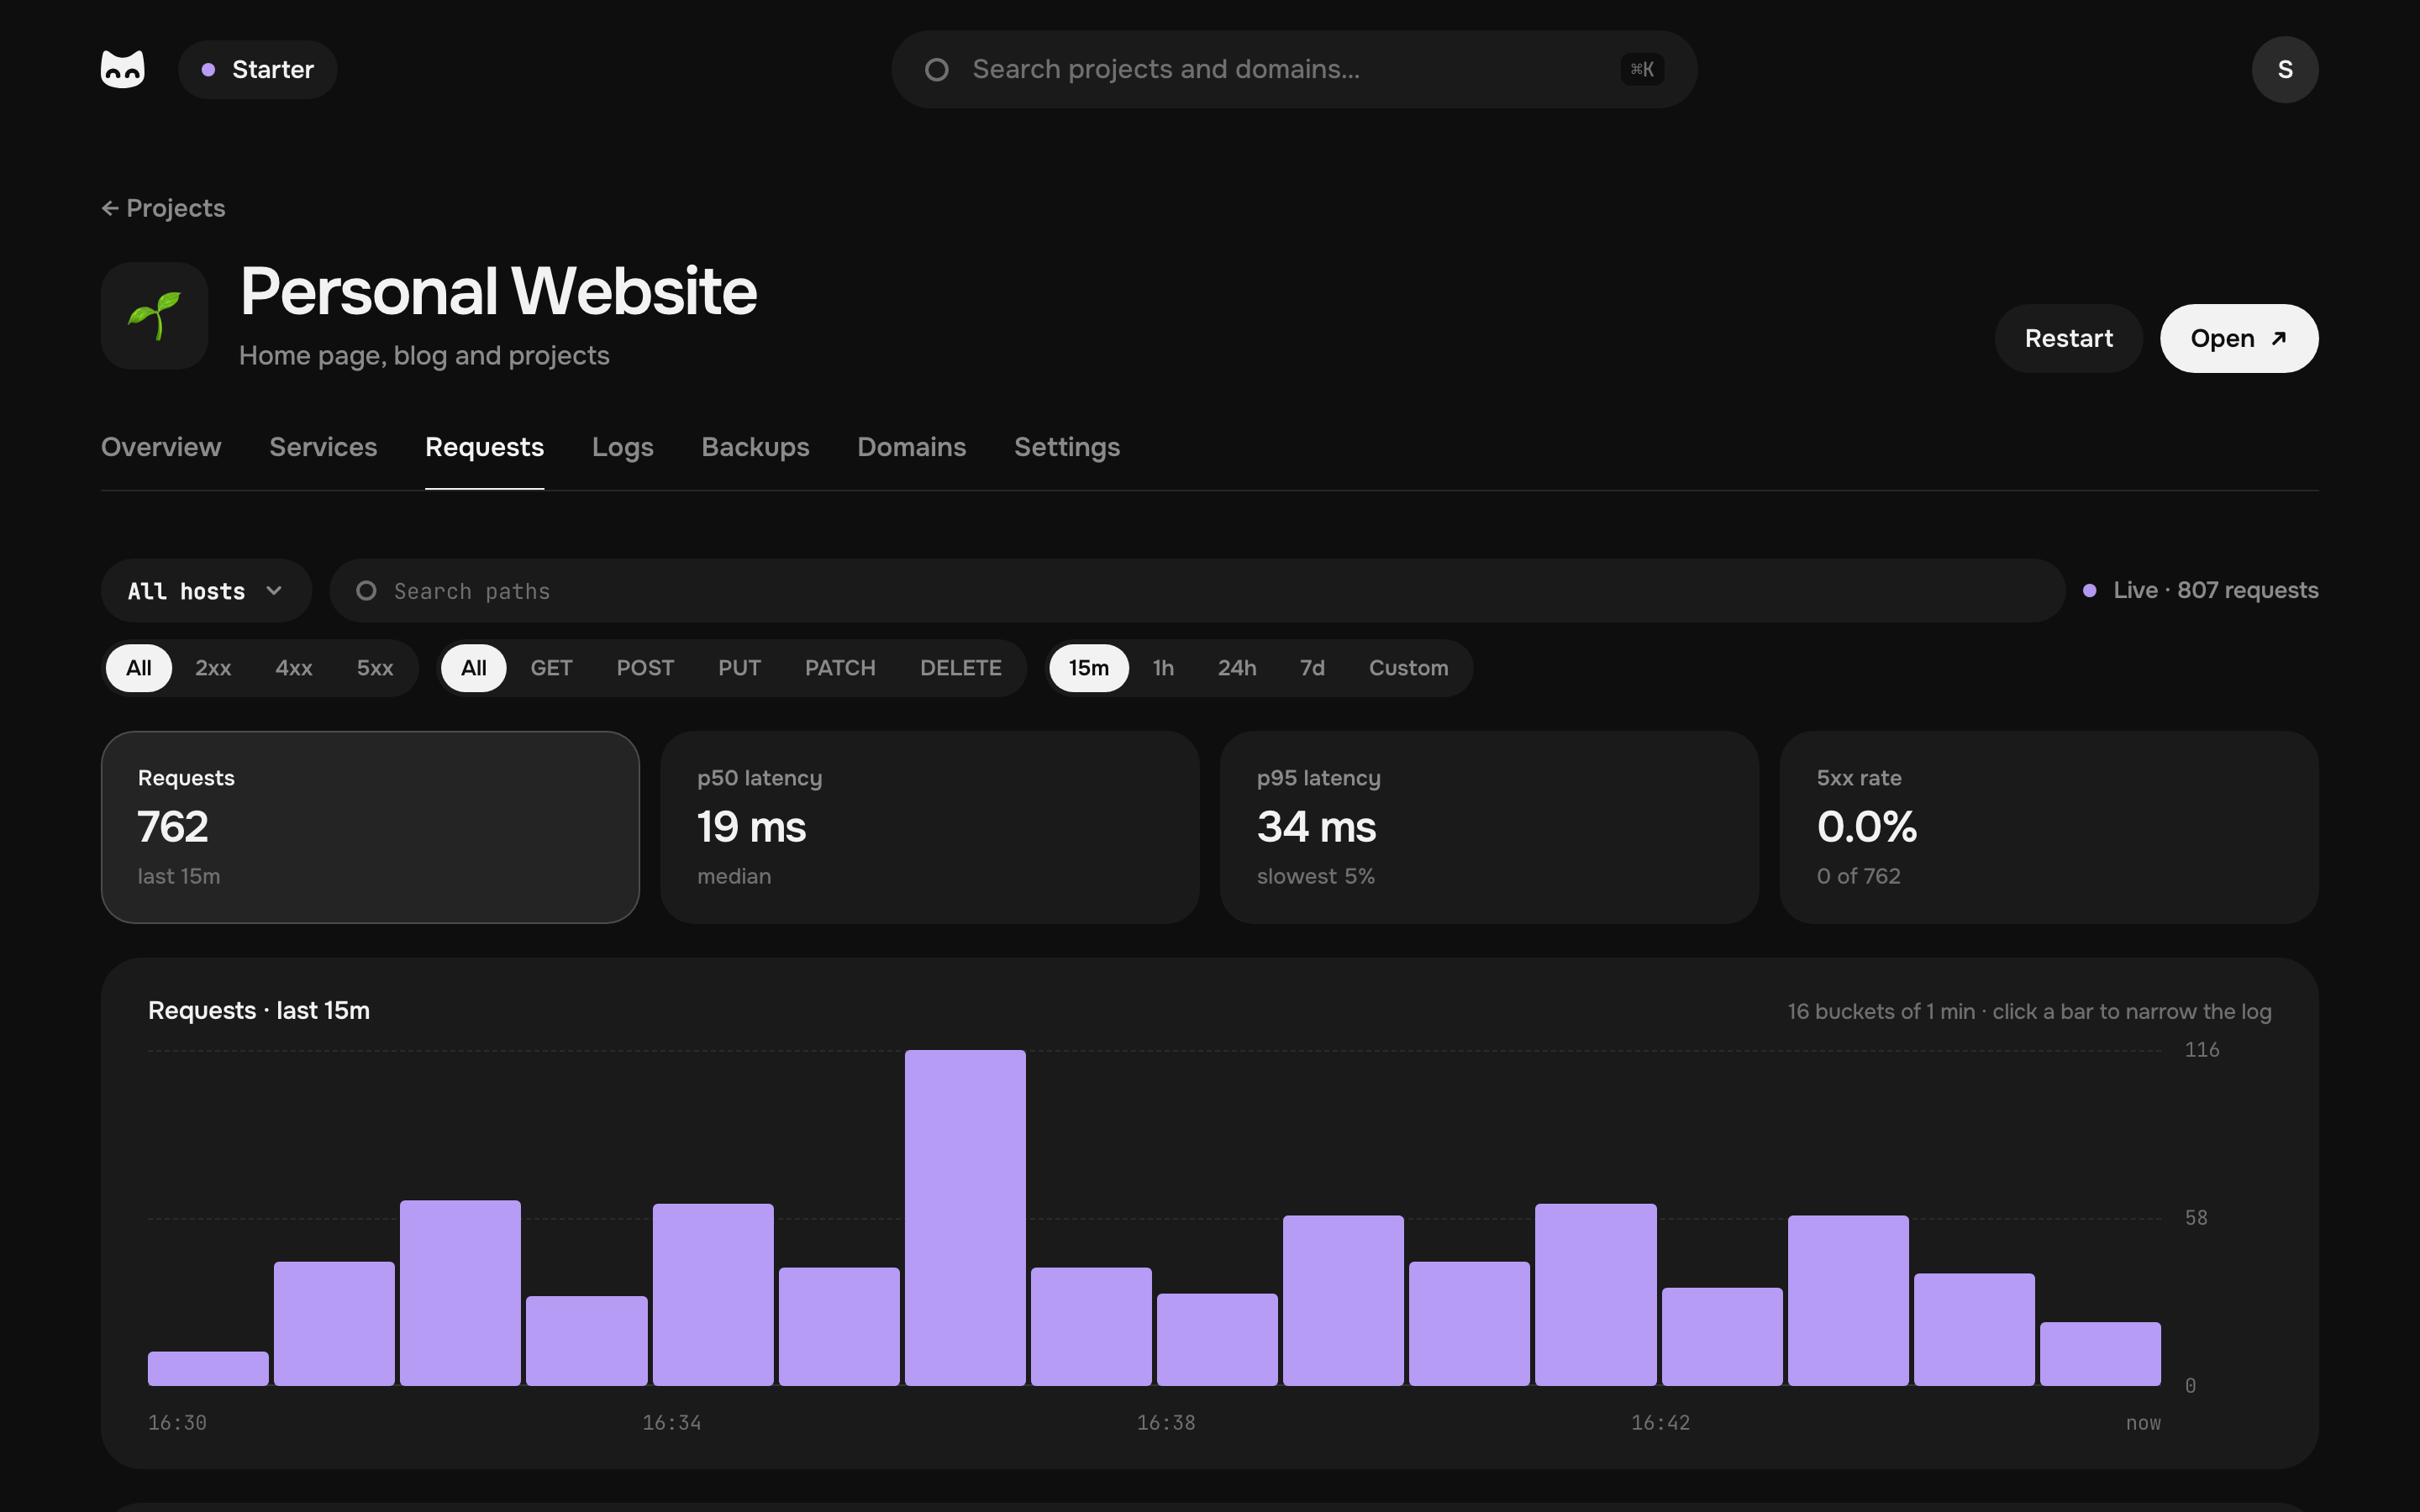The image size is (2420, 1512).
Task: Click the search icon in the top search bar
Action: pyautogui.click(x=937, y=69)
